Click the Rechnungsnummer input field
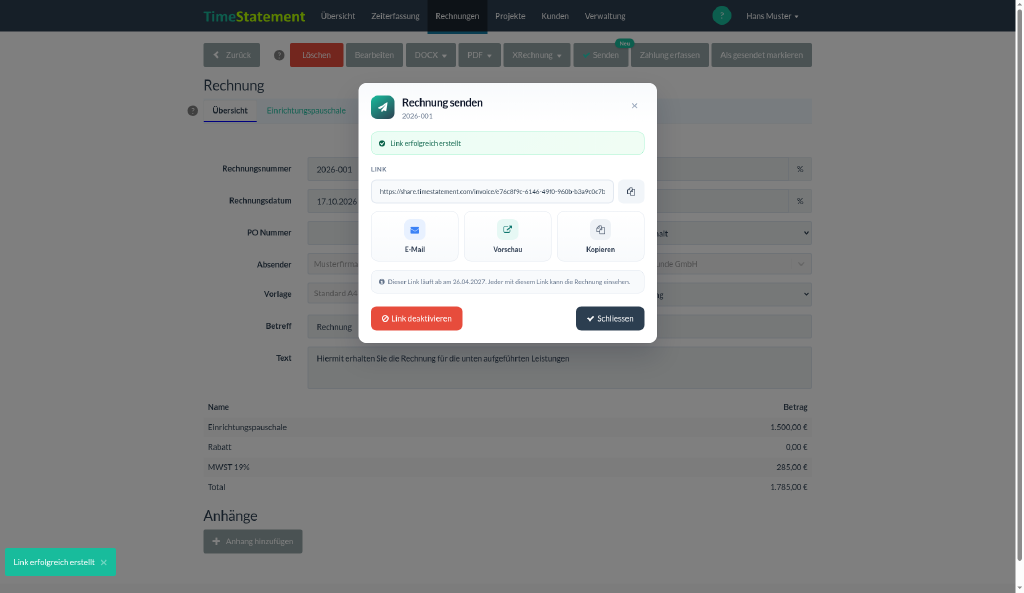The width and height of the screenshot is (1024, 593). [333, 169]
